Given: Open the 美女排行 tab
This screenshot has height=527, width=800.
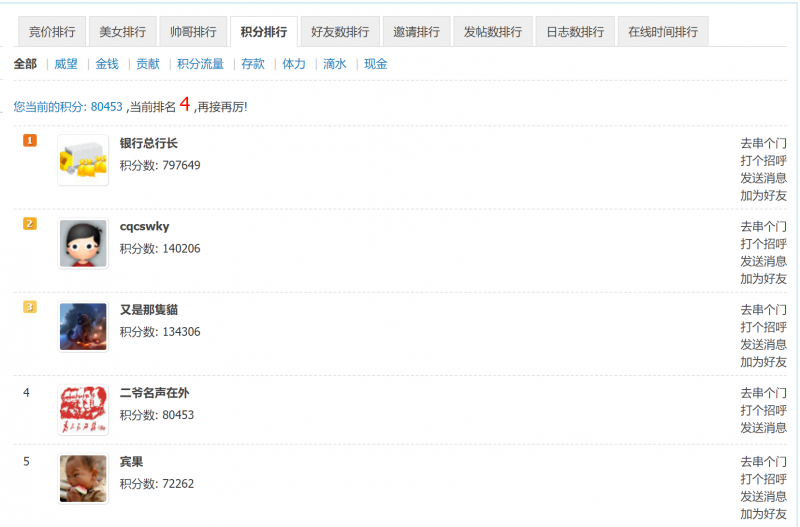Looking at the screenshot, I should [122, 32].
